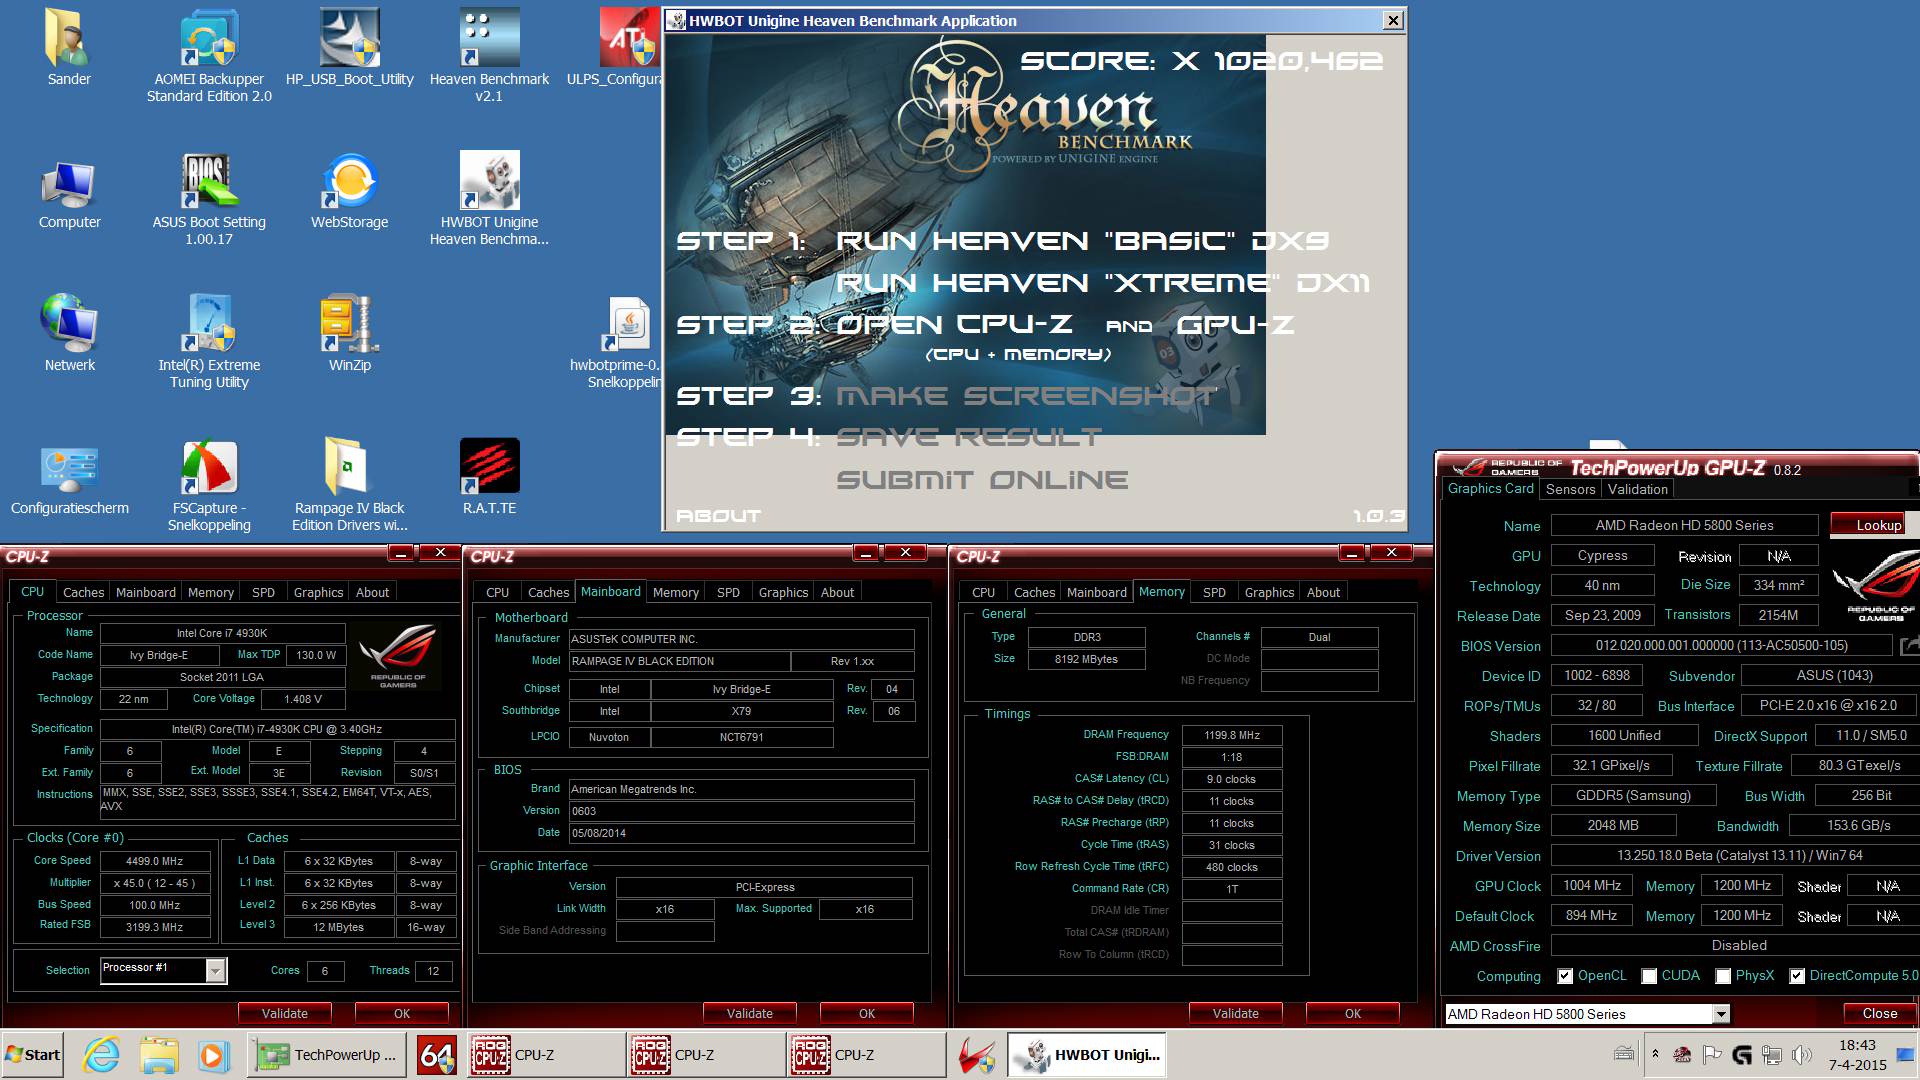This screenshot has width=1920, height=1080.
Task: Click the TechPowerUp taskbar button
Action: point(327,1055)
